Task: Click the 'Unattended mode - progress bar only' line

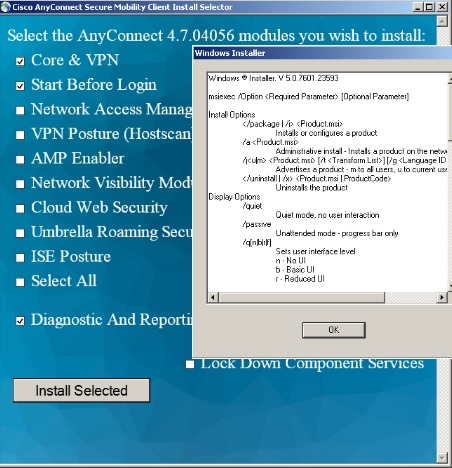Action: 337,233
